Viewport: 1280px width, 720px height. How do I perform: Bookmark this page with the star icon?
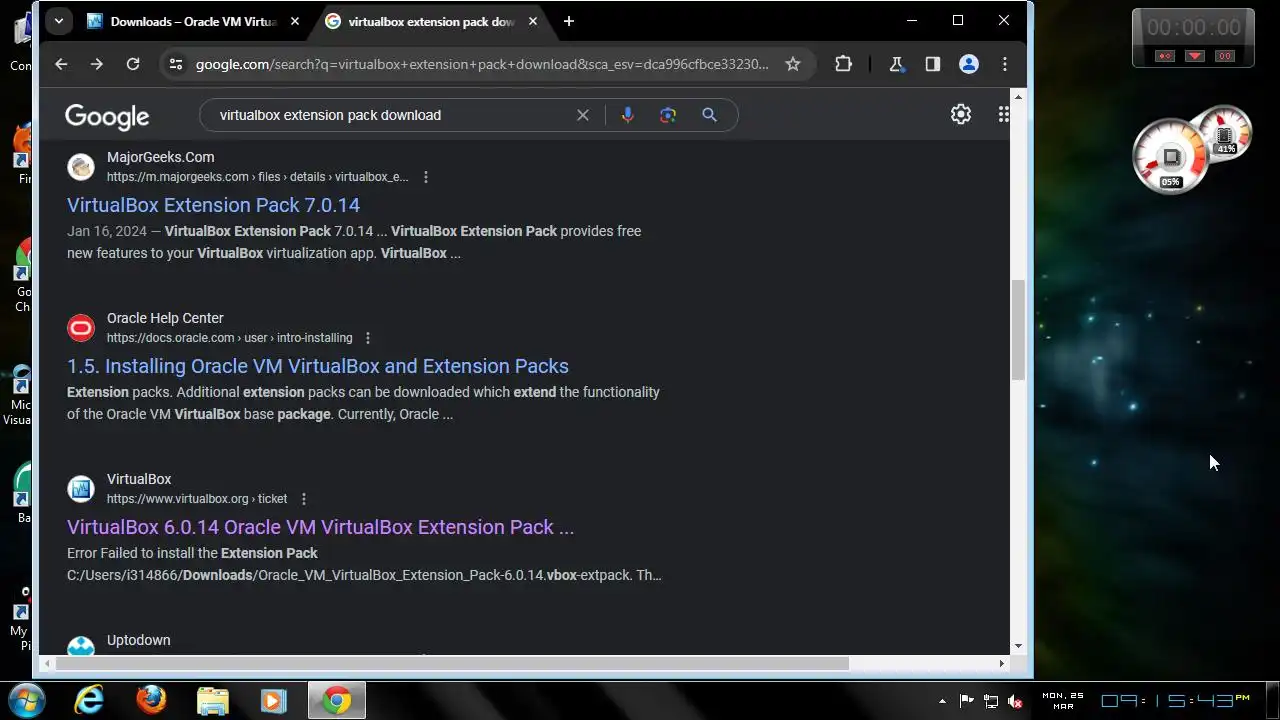click(x=793, y=64)
